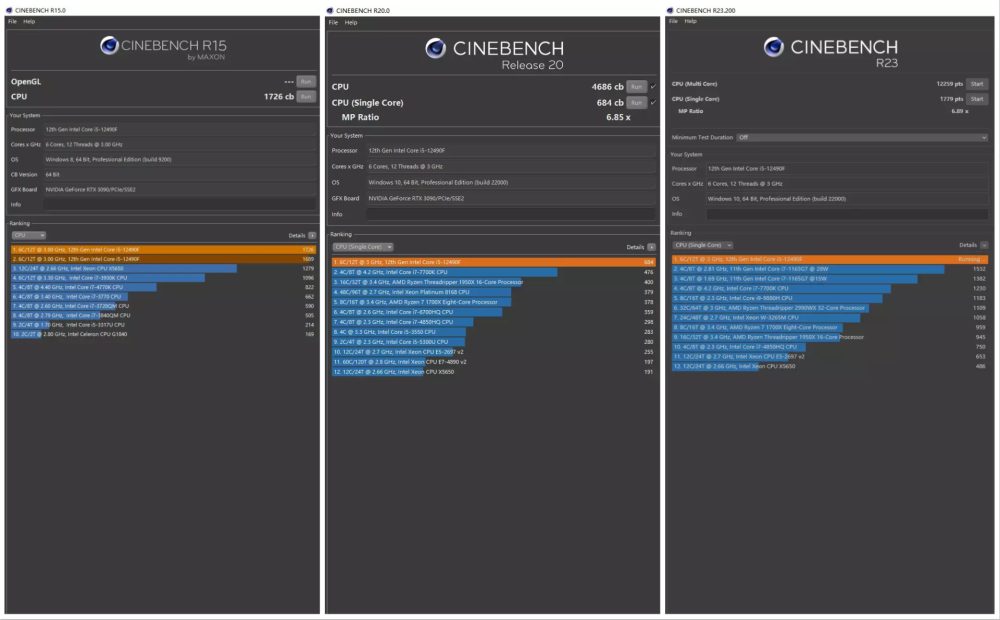Toggle the checkmark next to R20 CPU test

(653, 87)
